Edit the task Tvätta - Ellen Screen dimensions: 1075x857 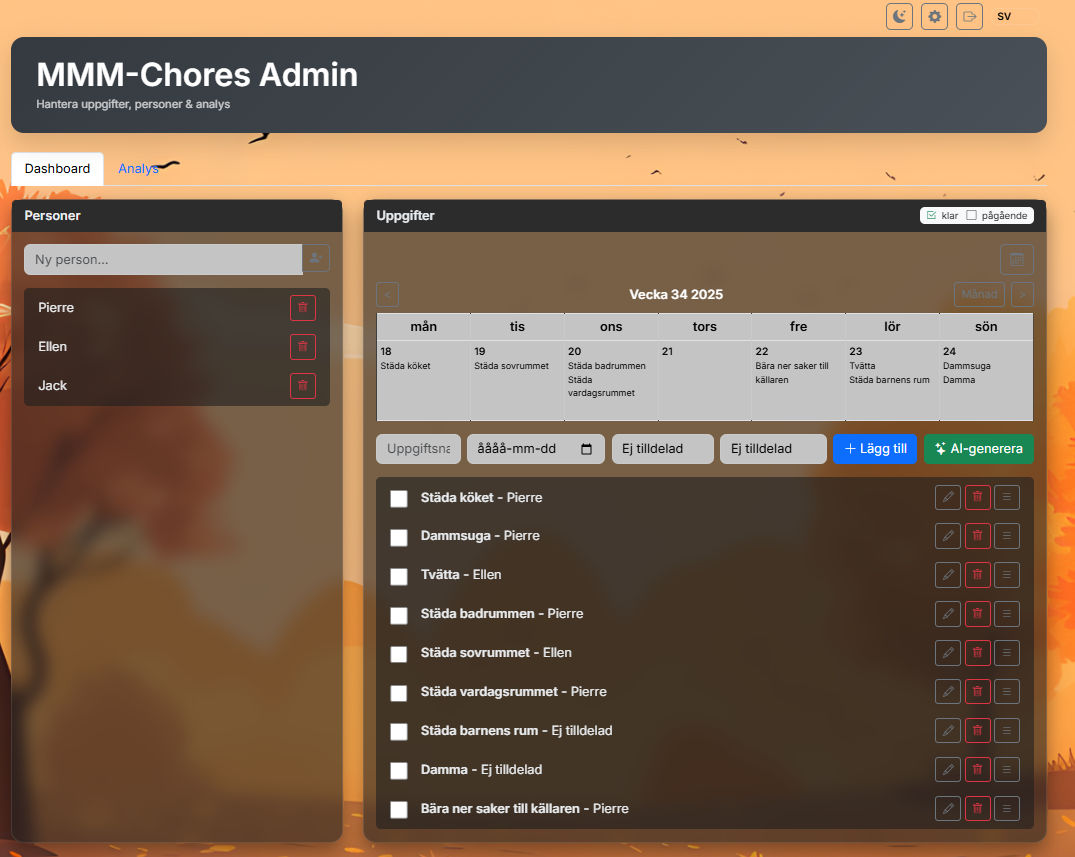coord(947,575)
